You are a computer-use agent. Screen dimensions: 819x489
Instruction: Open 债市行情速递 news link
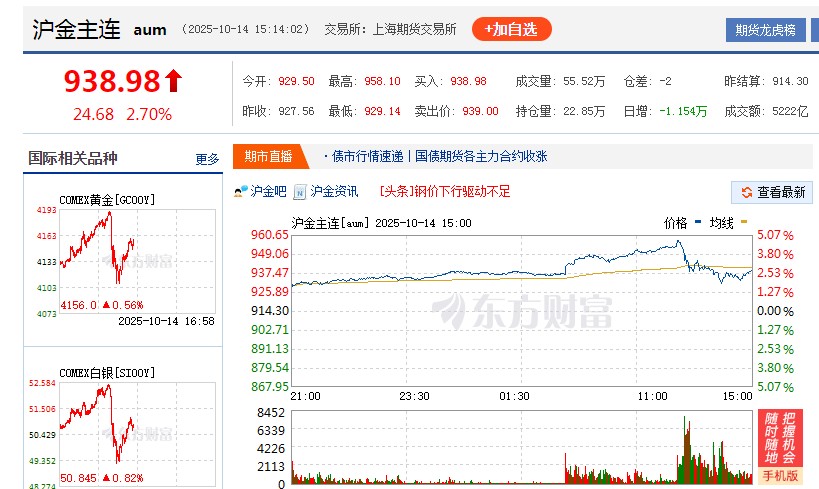pos(367,156)
